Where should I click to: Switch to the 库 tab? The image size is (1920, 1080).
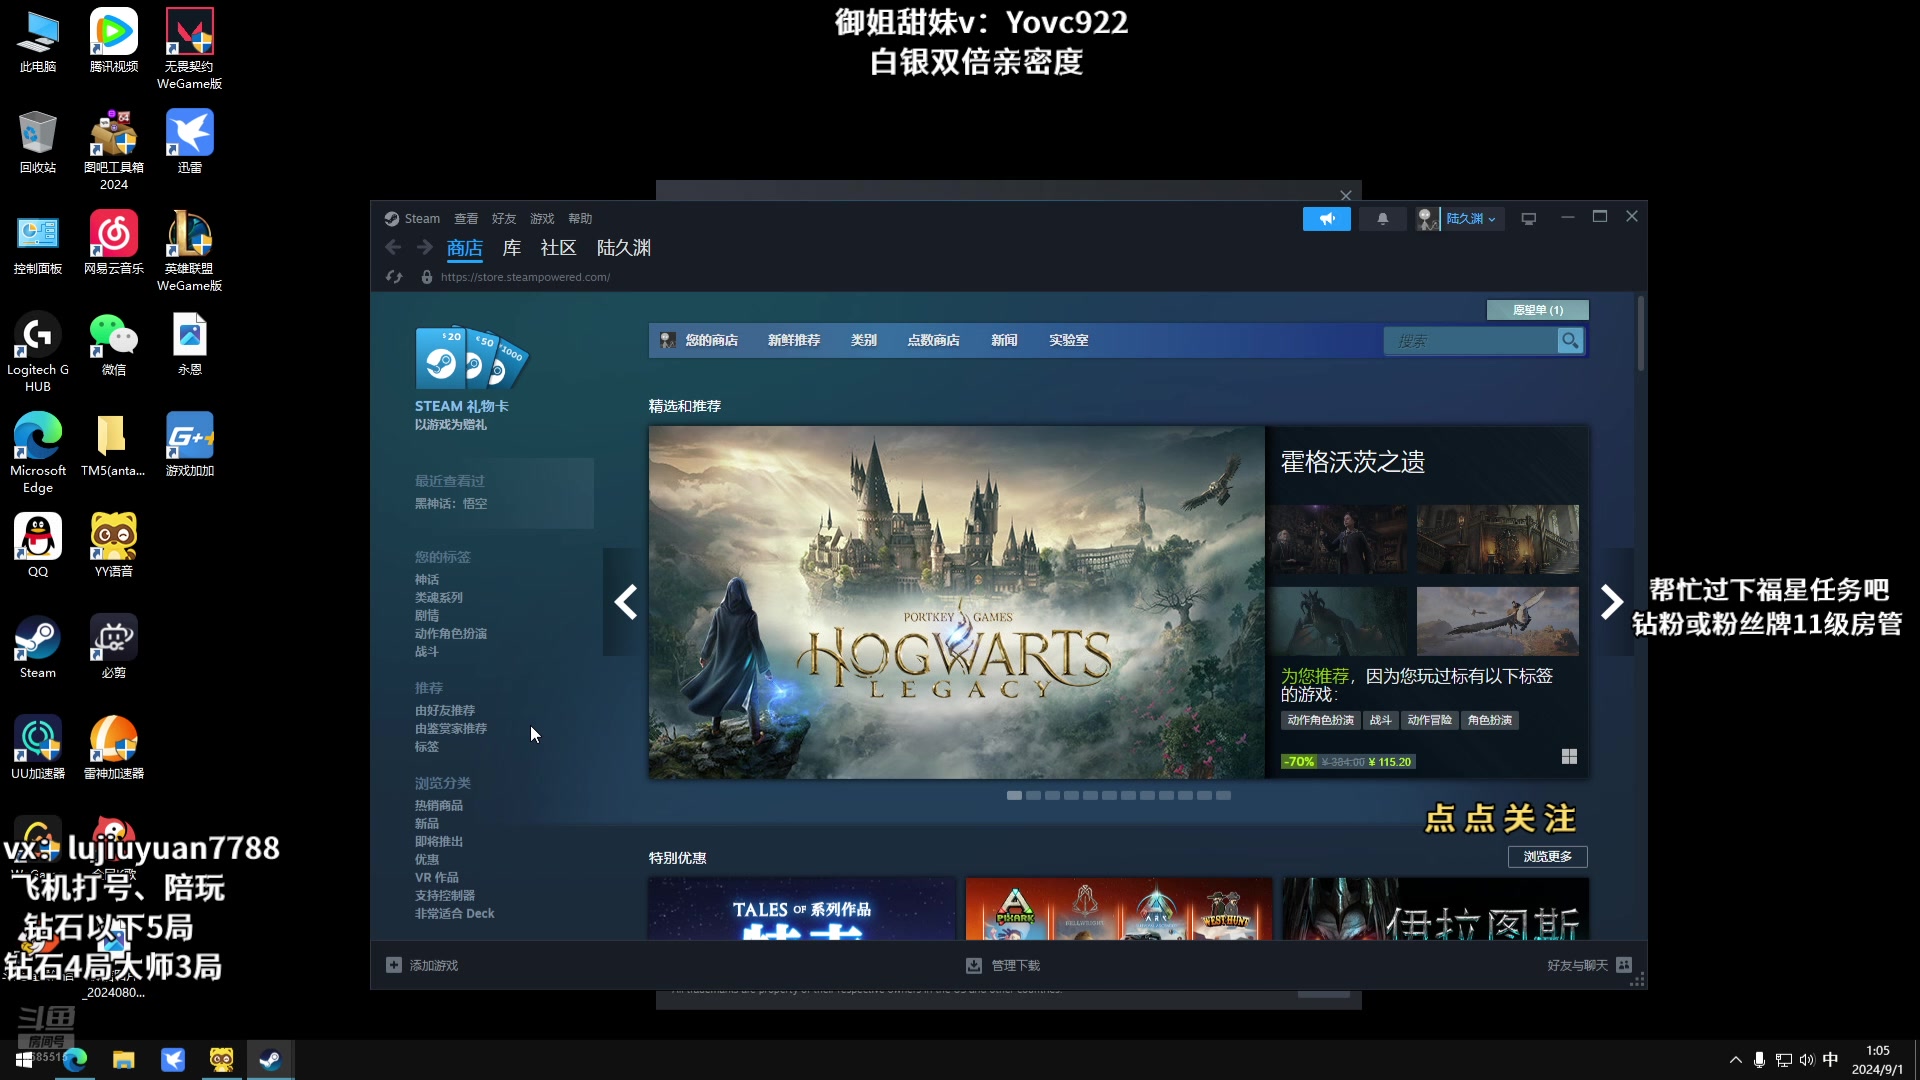coord(512,248)
